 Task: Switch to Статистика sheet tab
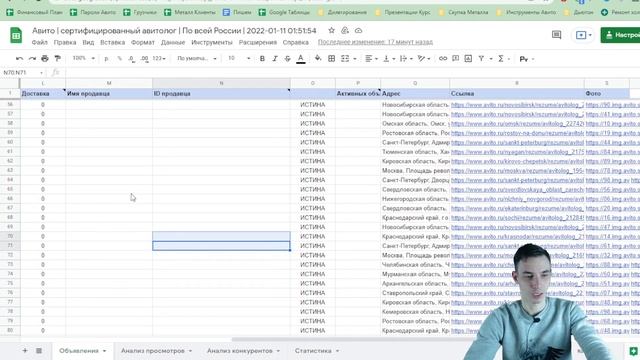(313, 351)
